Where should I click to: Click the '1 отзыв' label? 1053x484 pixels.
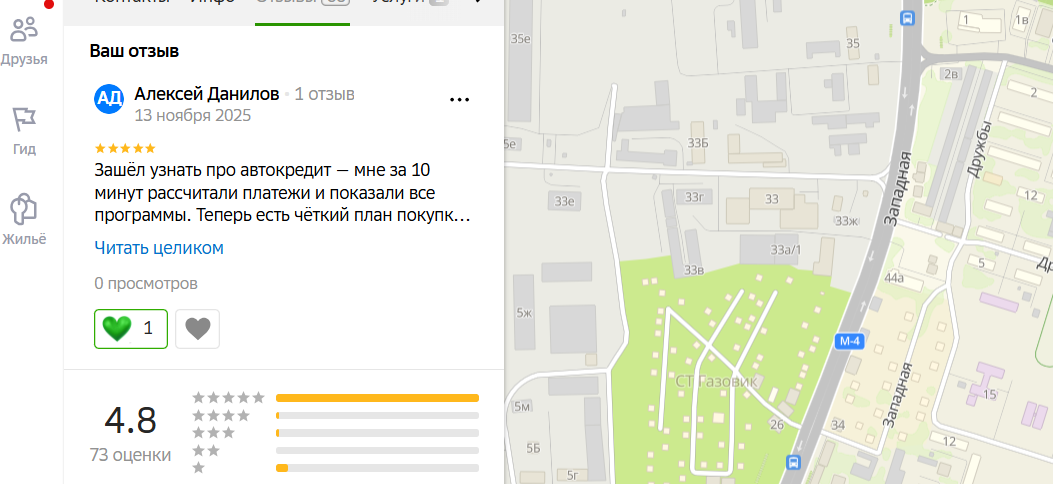tap(324, 94)
